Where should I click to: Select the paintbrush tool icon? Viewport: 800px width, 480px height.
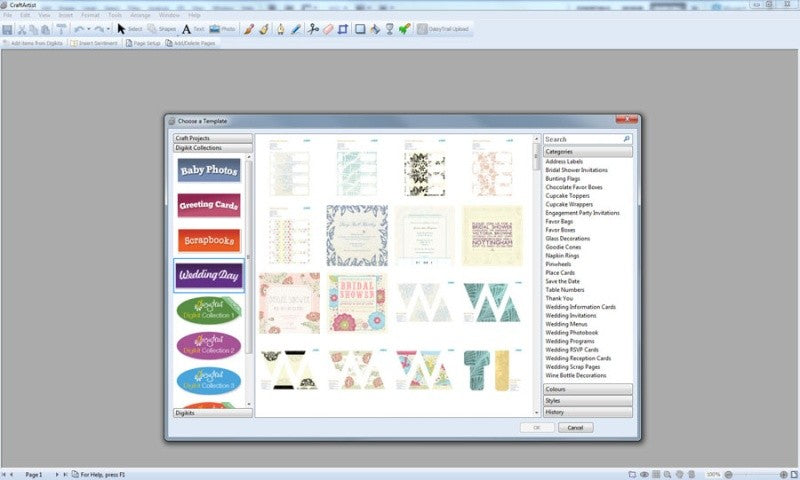pyautogui.click(x=248, y=29)
